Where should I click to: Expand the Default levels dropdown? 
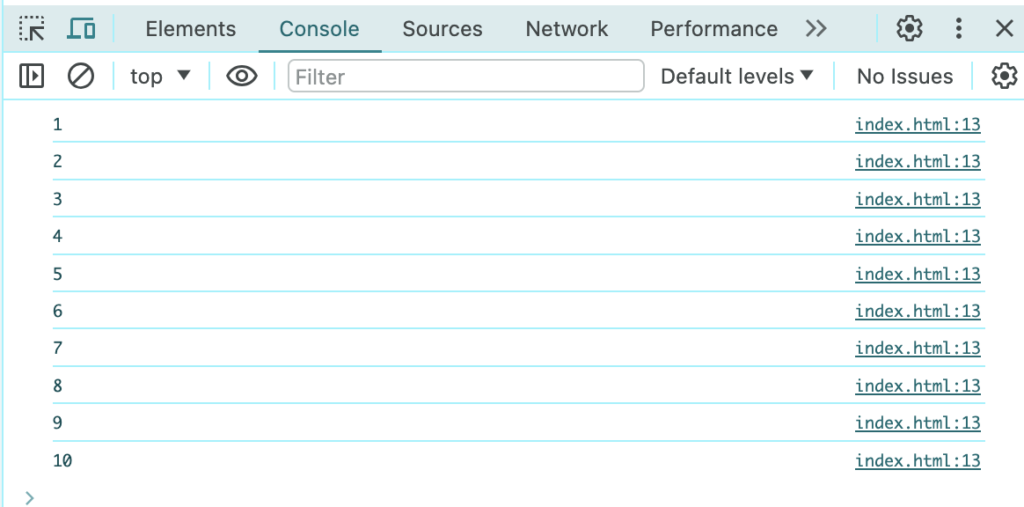coord(737,76)
